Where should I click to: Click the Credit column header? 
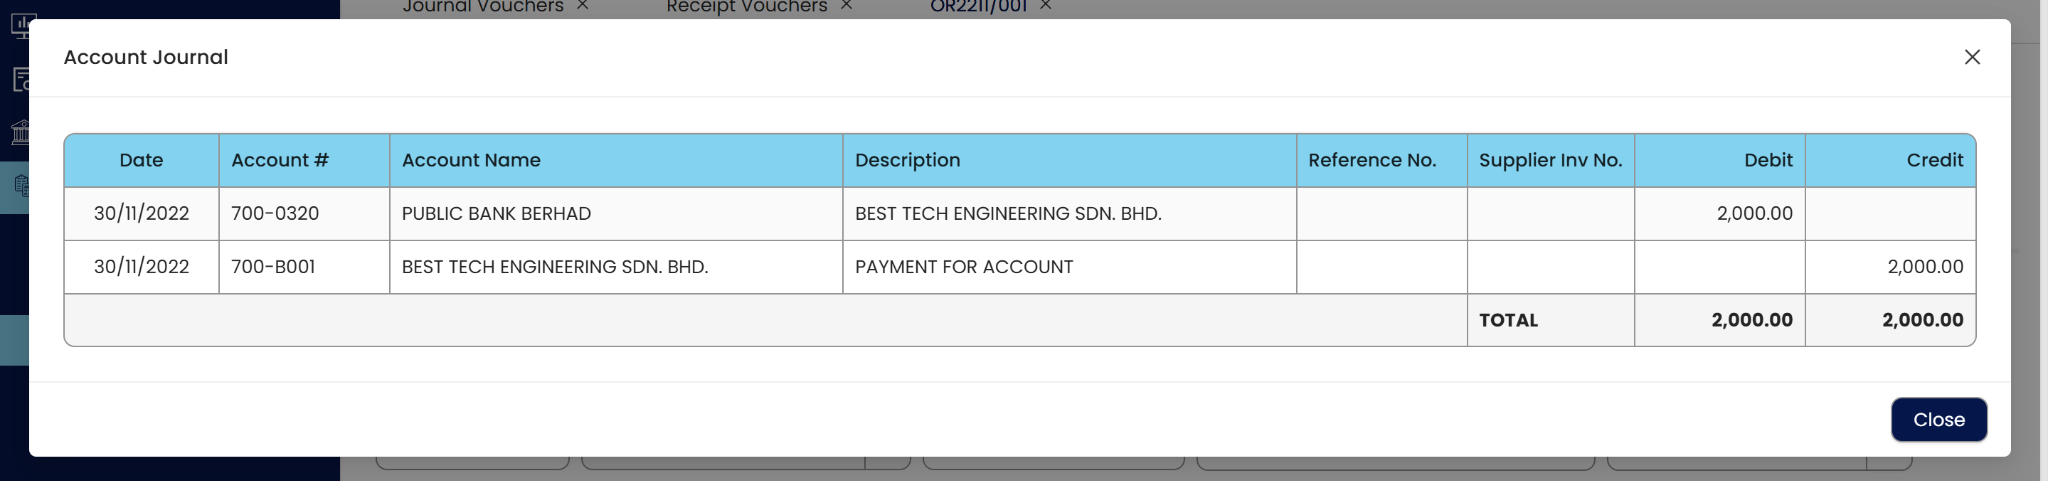pos(1934,160)
